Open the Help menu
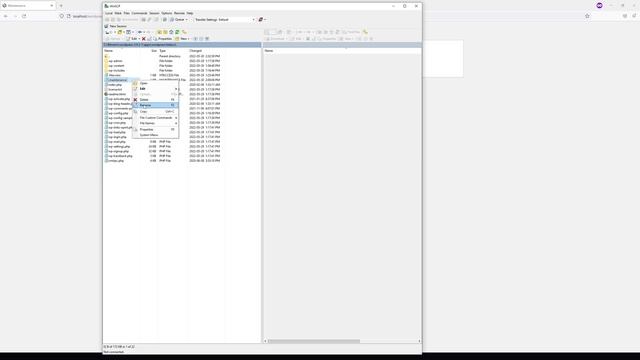 coord(190,13)
